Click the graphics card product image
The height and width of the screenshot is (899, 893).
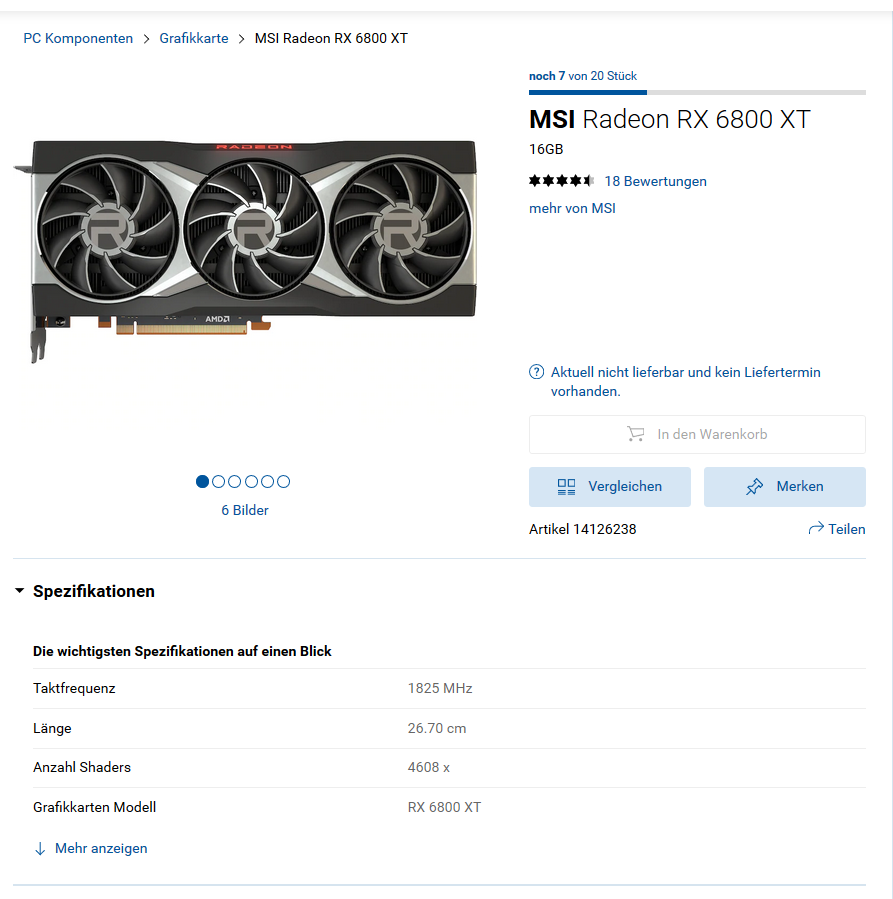pos(245,251)
